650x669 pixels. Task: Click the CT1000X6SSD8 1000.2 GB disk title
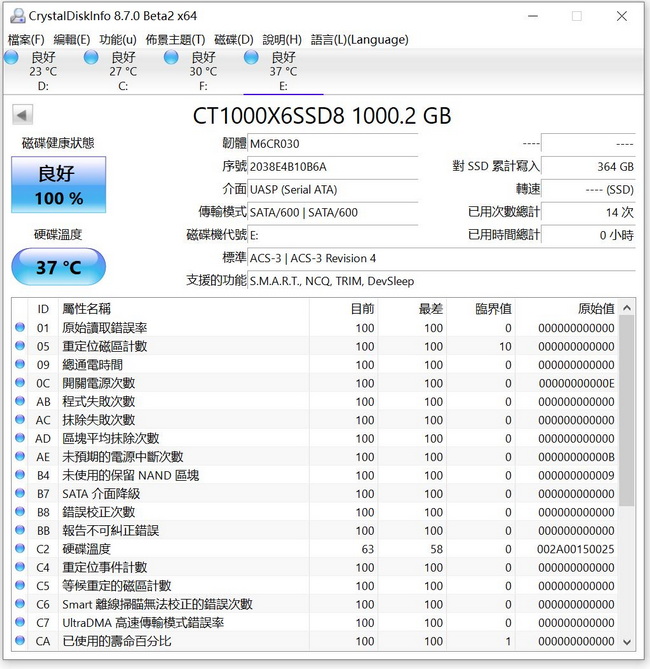tap(322, 116)
